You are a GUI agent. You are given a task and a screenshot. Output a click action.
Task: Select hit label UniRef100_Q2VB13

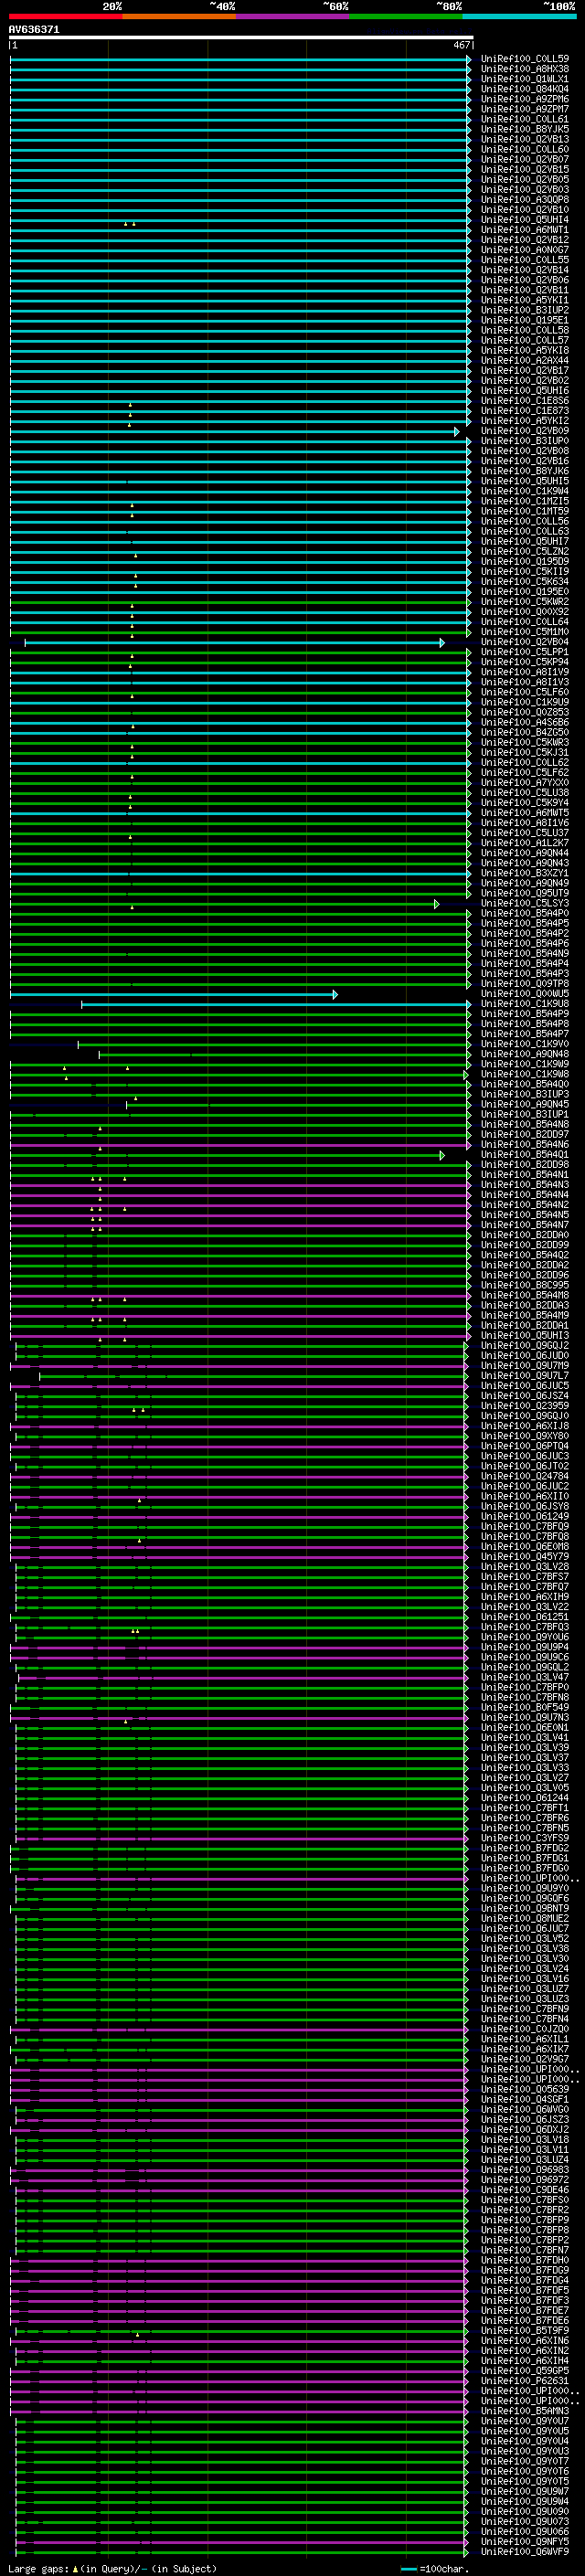[x=525, y=139]
